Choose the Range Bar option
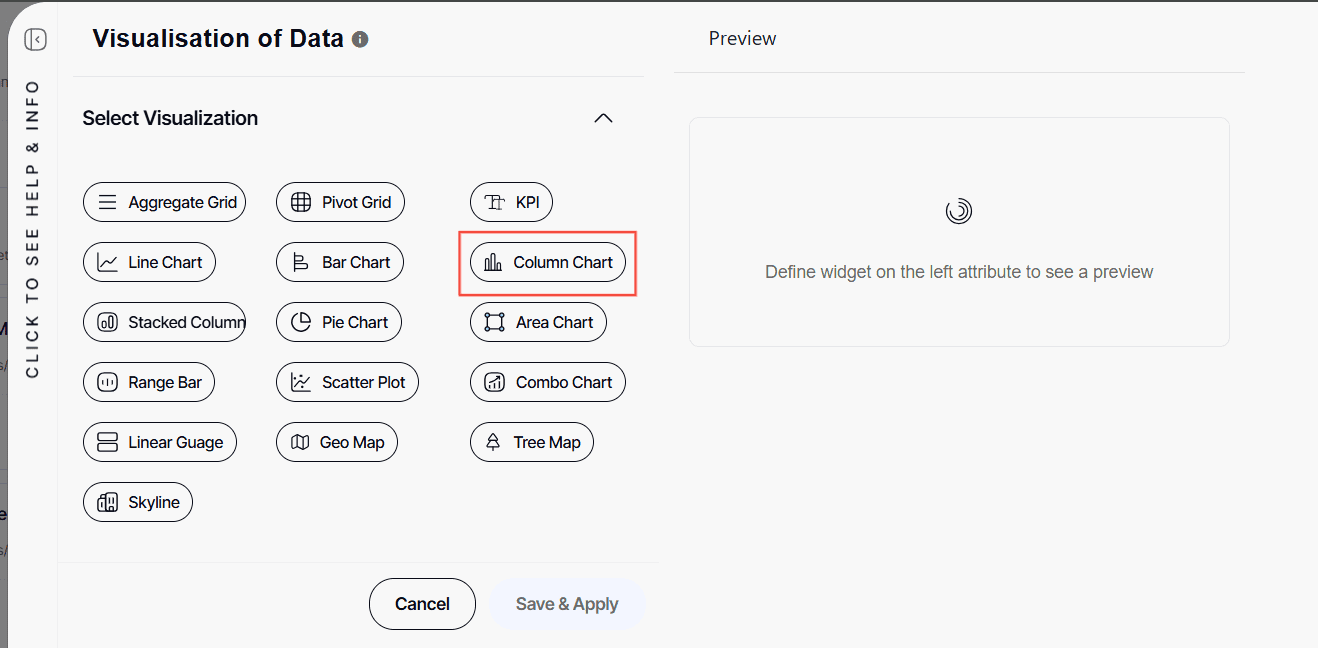The image size is (1318, 648). pyautogui.click(x=149, y=382)
